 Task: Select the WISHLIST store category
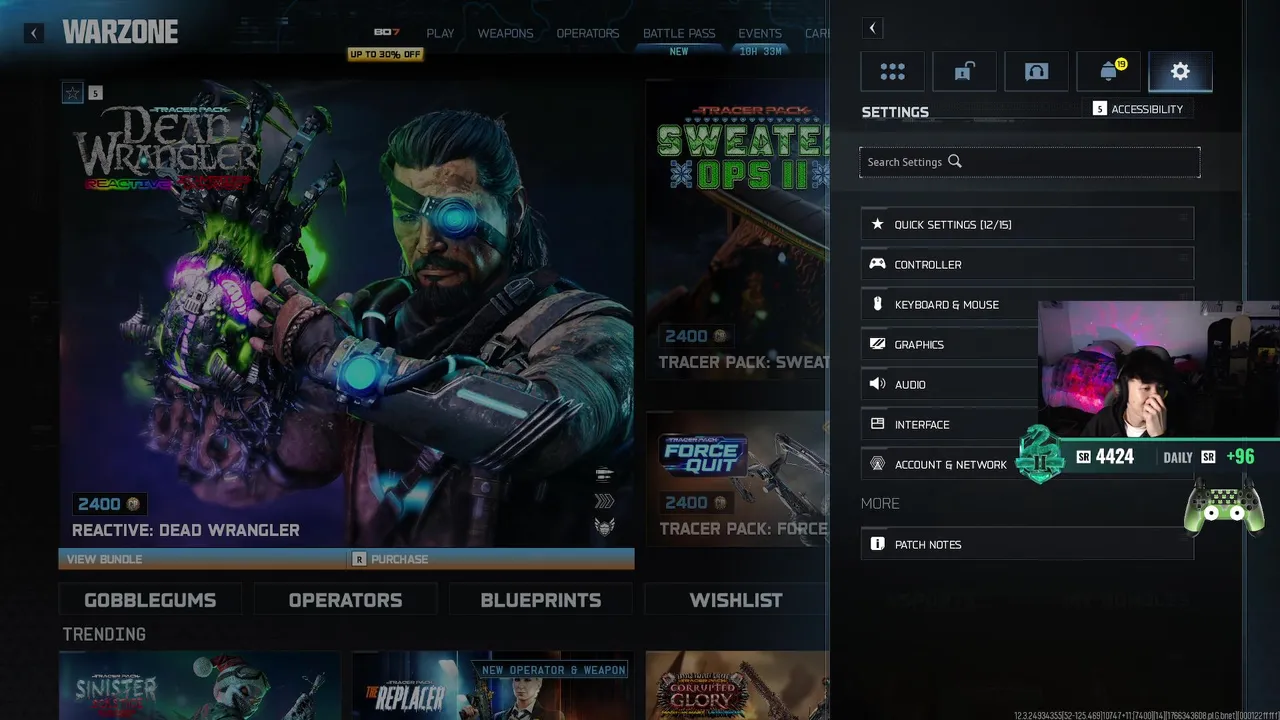[x=736, y=600]
